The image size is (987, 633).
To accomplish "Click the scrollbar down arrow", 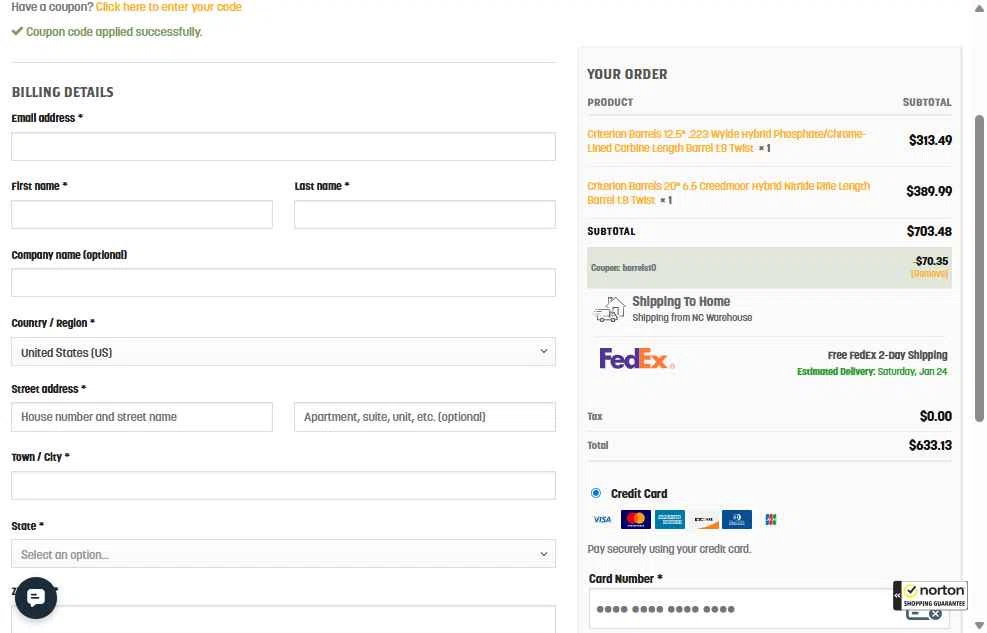I will 979,625.
